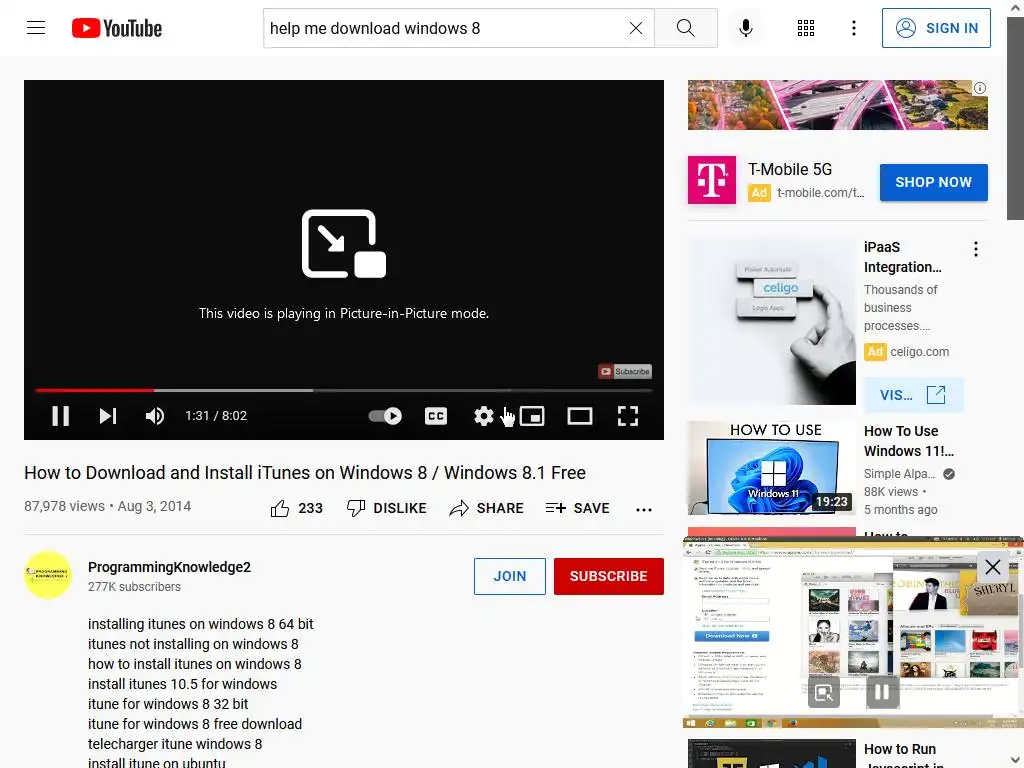1024x768 pixels.
Task: Skip to the next video
Action: (108, 416)
